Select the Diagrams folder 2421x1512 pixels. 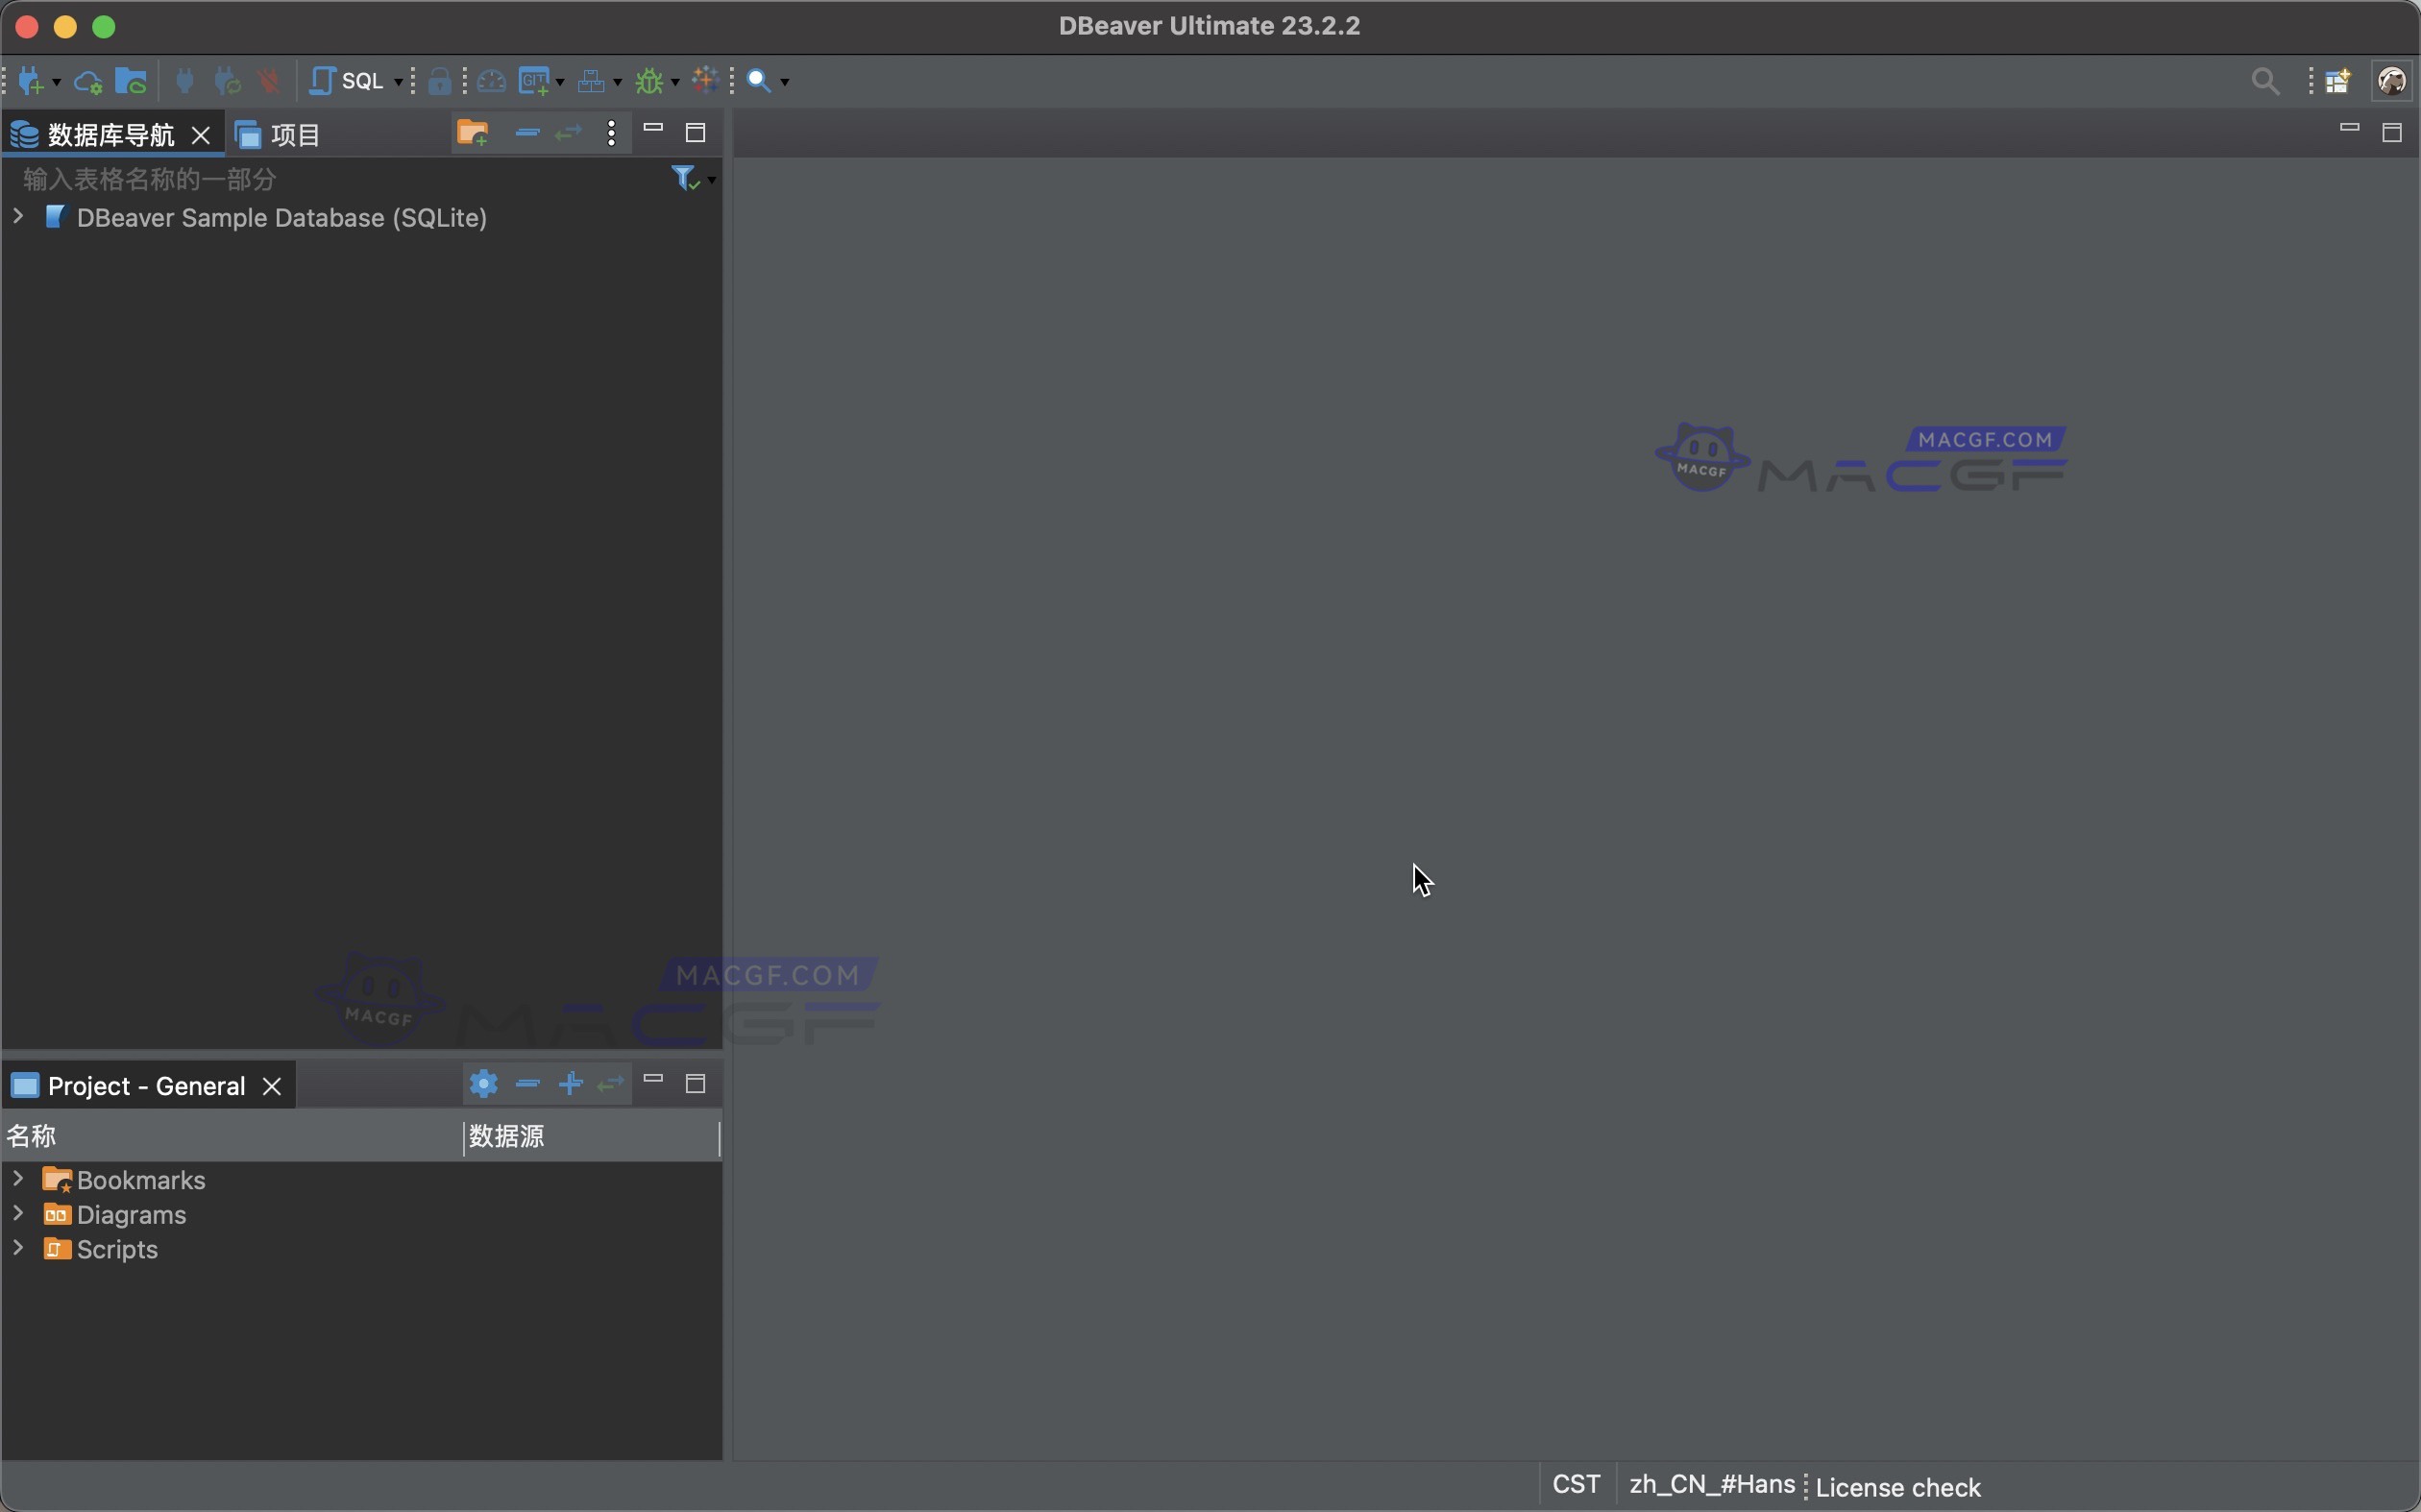(x=115, y=1215)
